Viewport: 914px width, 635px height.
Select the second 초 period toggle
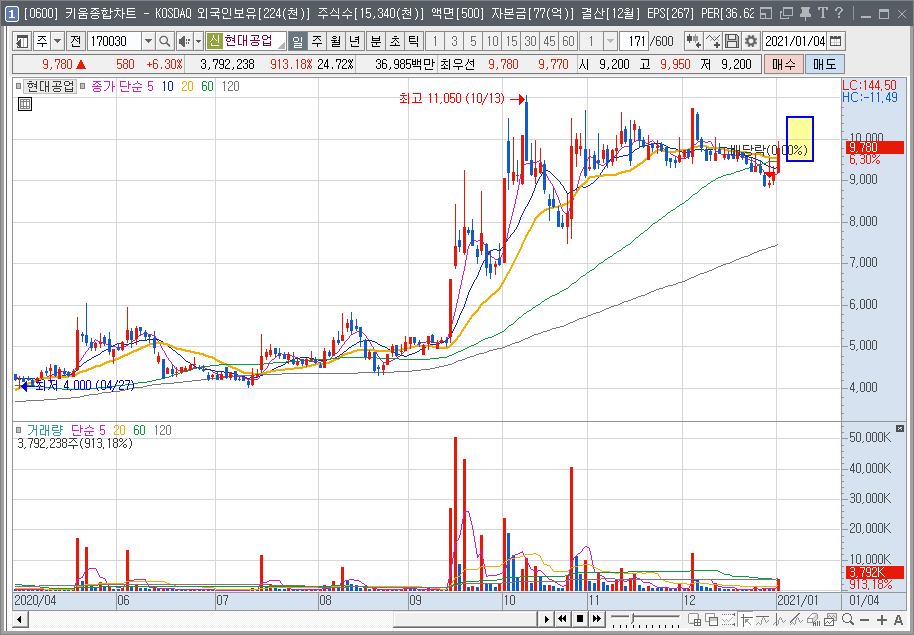click(395, 41)
